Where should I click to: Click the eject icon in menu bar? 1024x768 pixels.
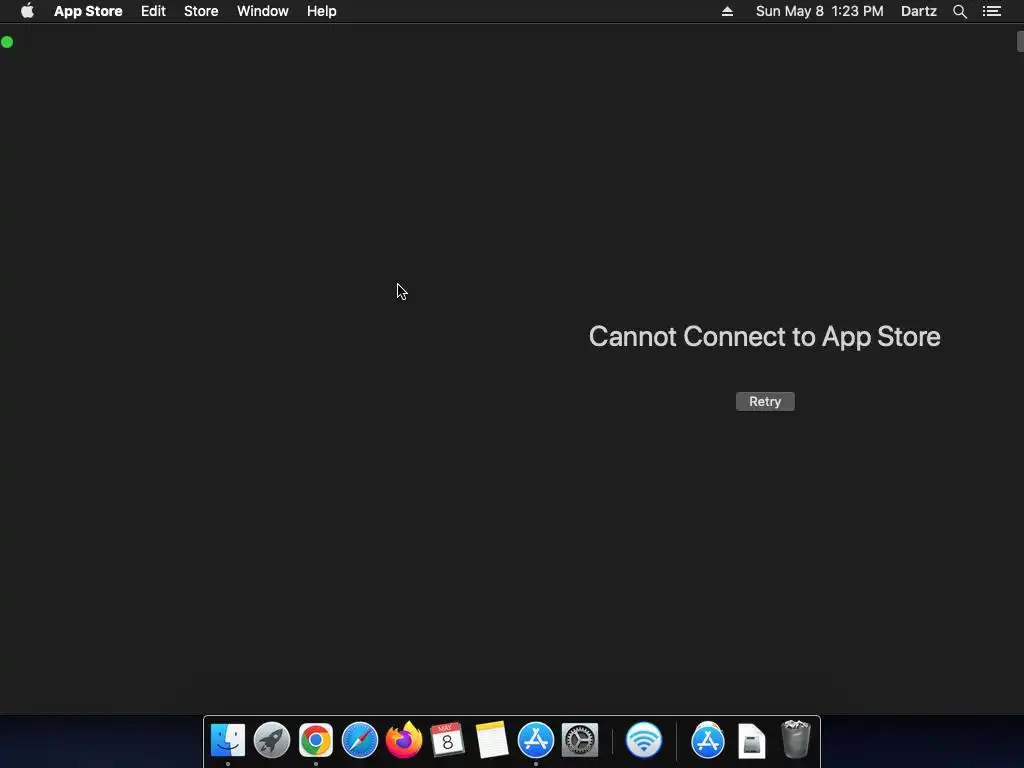tap(727, 11)
